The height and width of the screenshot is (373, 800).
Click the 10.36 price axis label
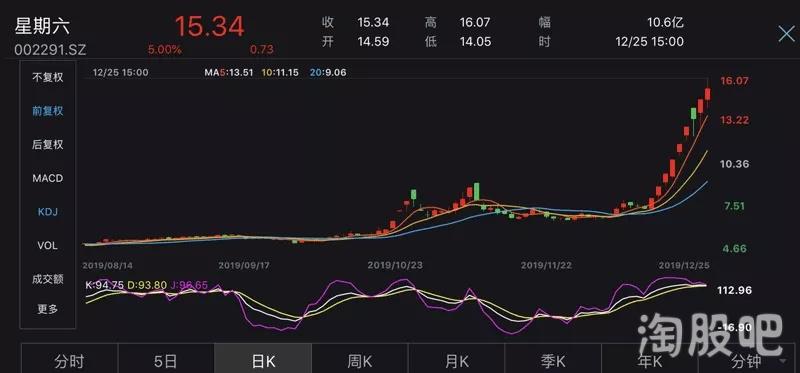[735, 164]
